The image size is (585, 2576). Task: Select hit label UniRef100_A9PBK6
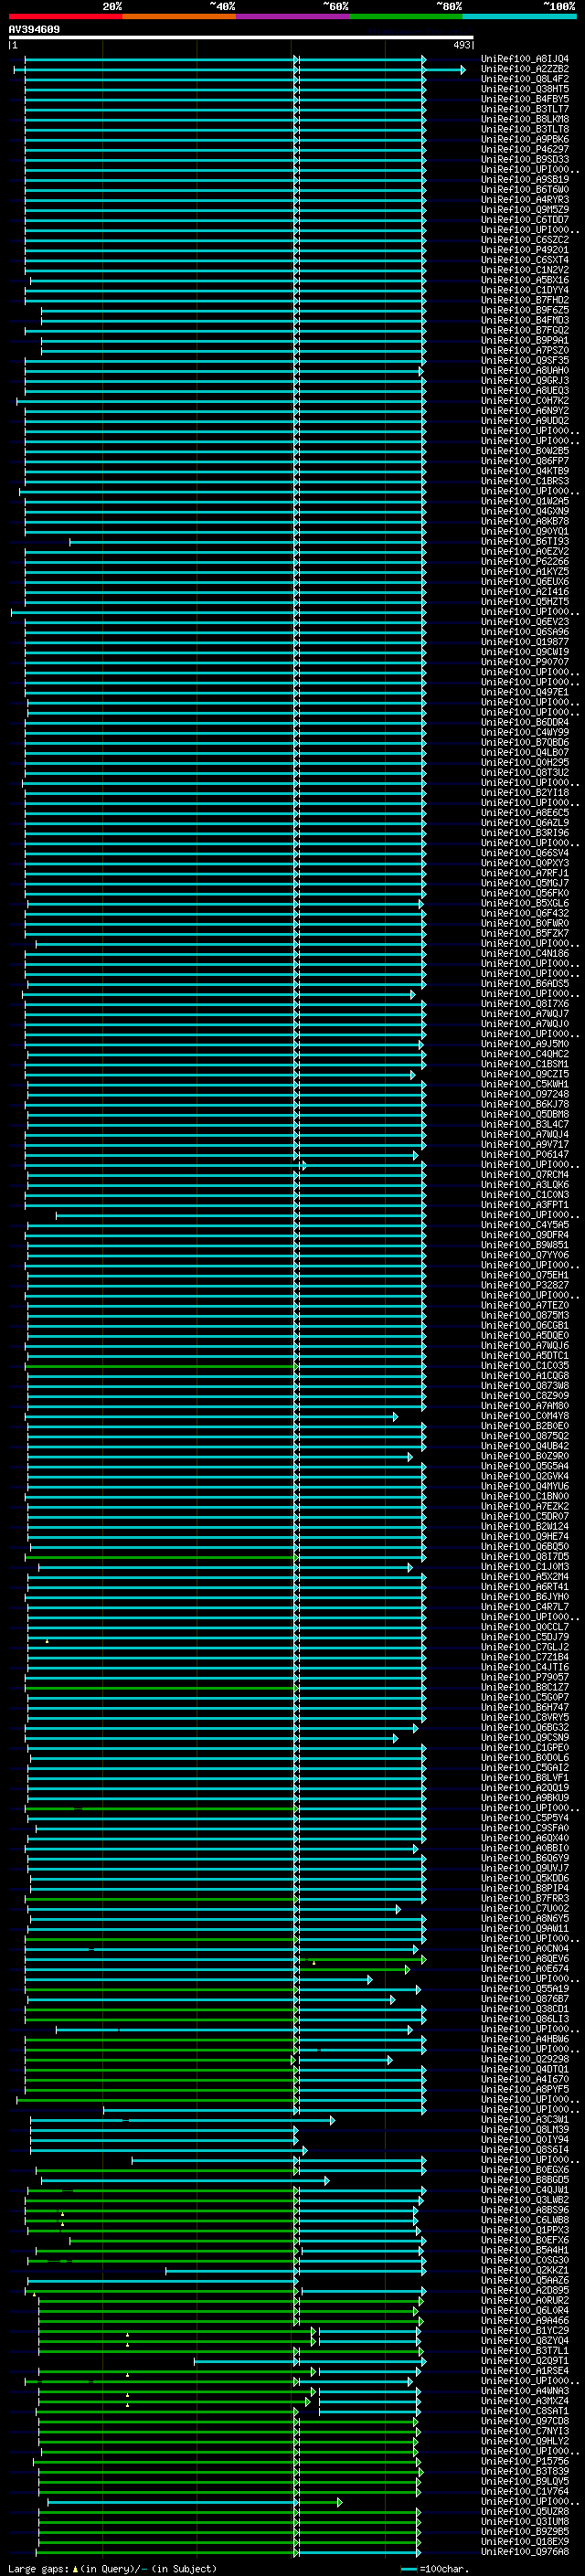pos(525,139)
